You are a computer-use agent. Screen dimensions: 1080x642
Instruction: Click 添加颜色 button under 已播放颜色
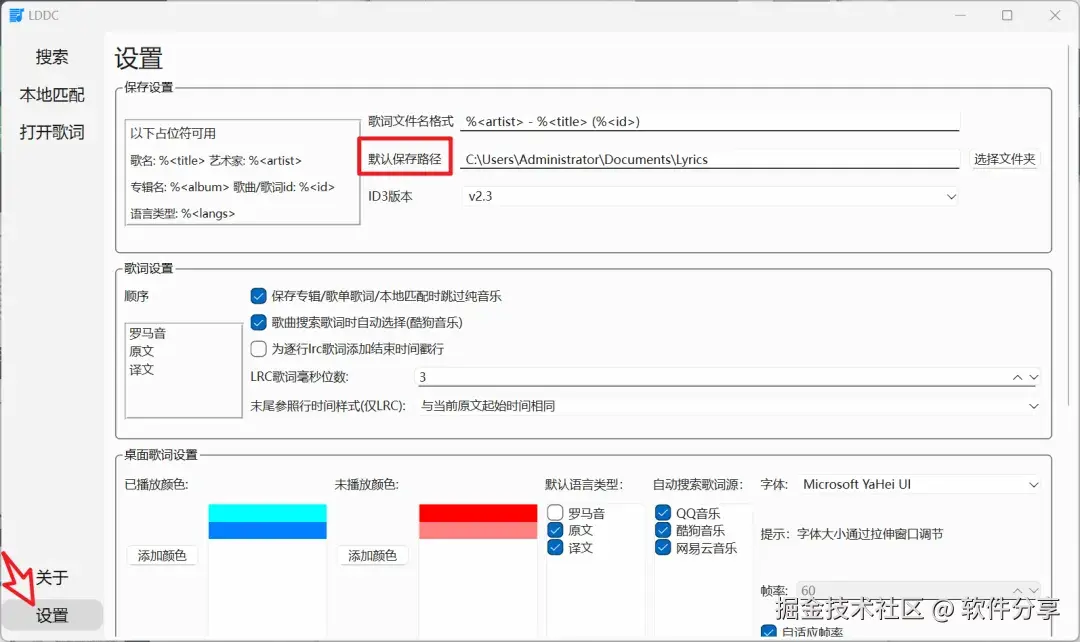[162, 555]
